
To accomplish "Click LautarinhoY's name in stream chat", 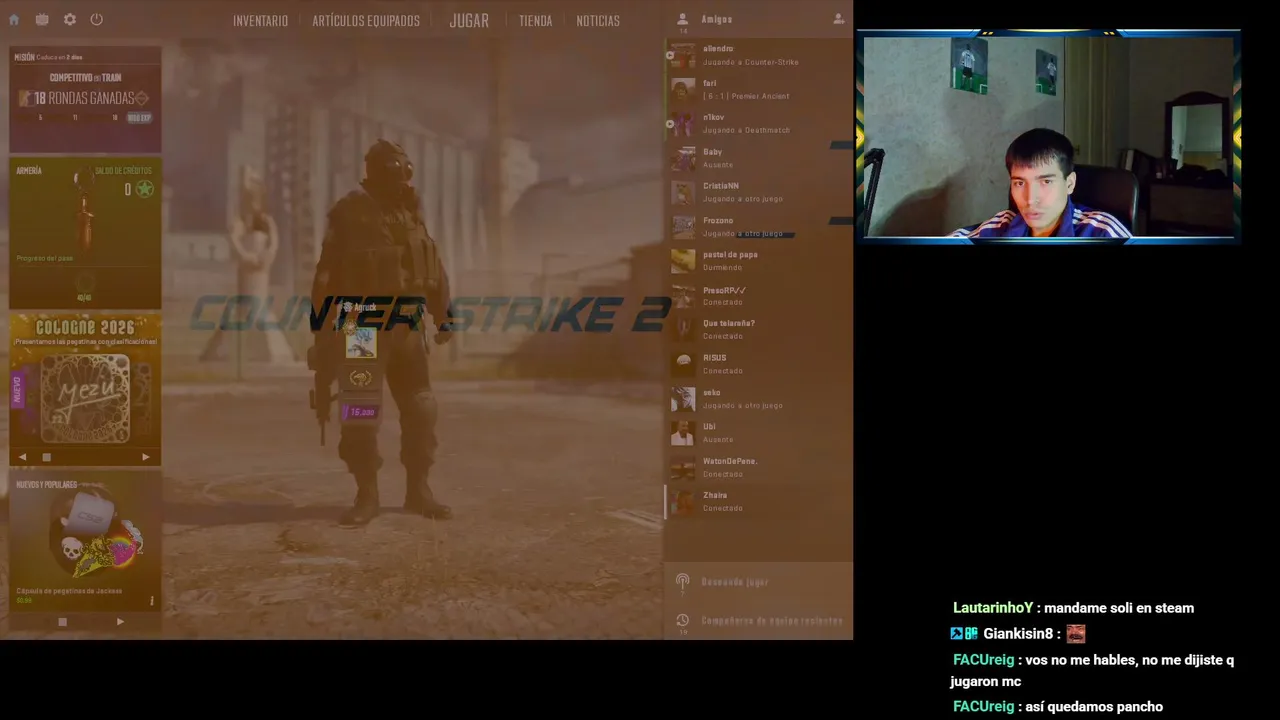I will point(993,608).
